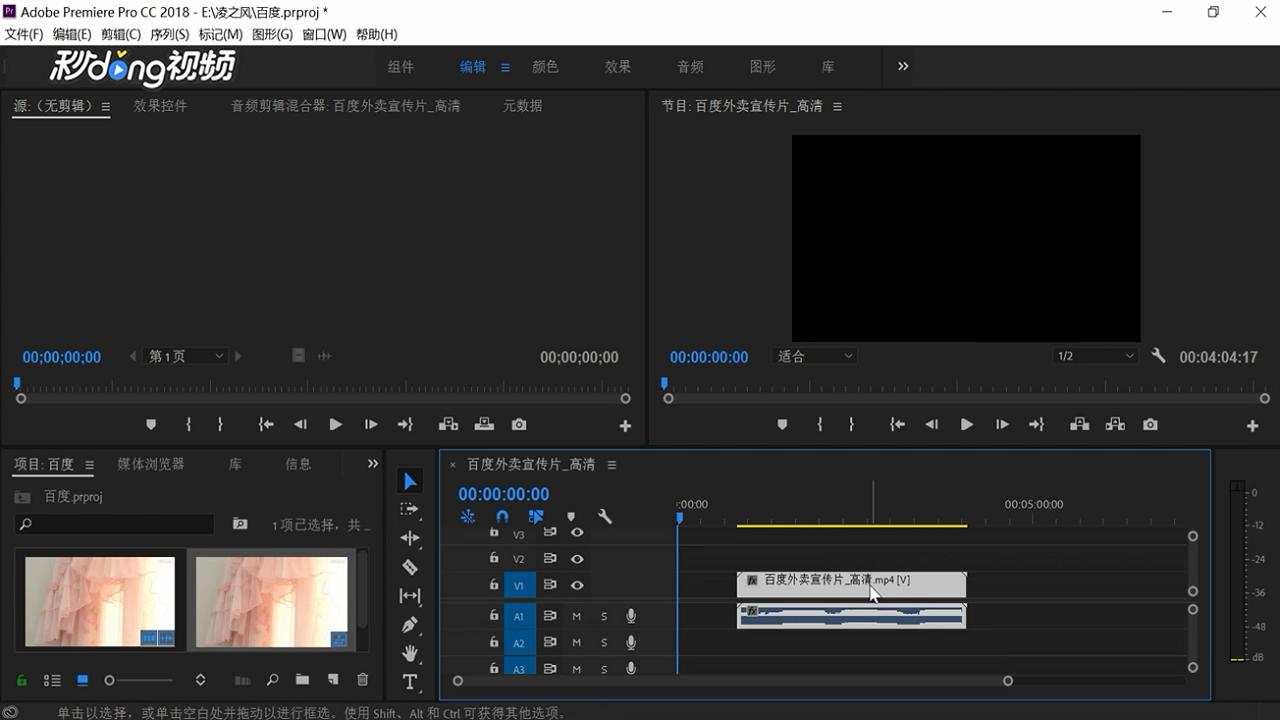This screenshot has width=1280, height=720.
Task: Expand the workspace overflow chevrons
Action: (903, 66)
